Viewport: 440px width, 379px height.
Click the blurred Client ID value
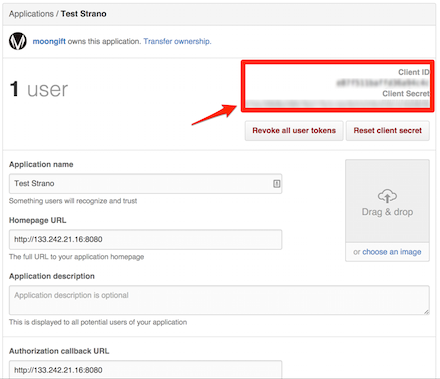[383, 83]
